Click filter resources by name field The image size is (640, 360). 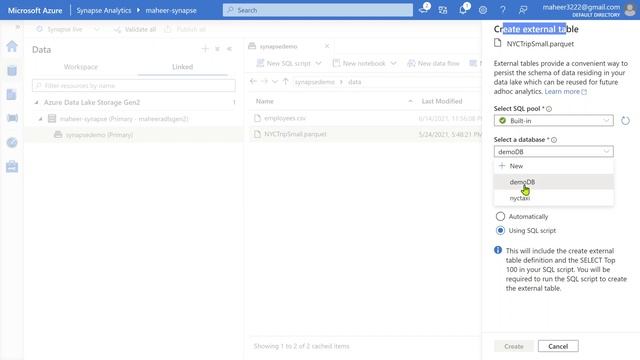coord(134,86)
